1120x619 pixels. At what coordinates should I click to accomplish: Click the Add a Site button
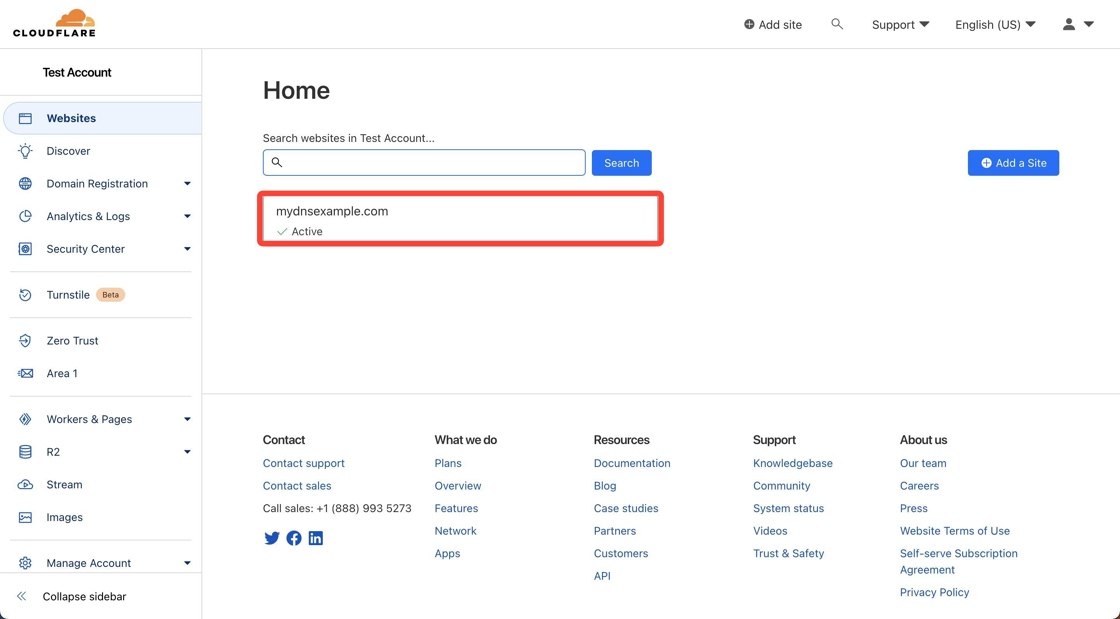[1013, 163]
